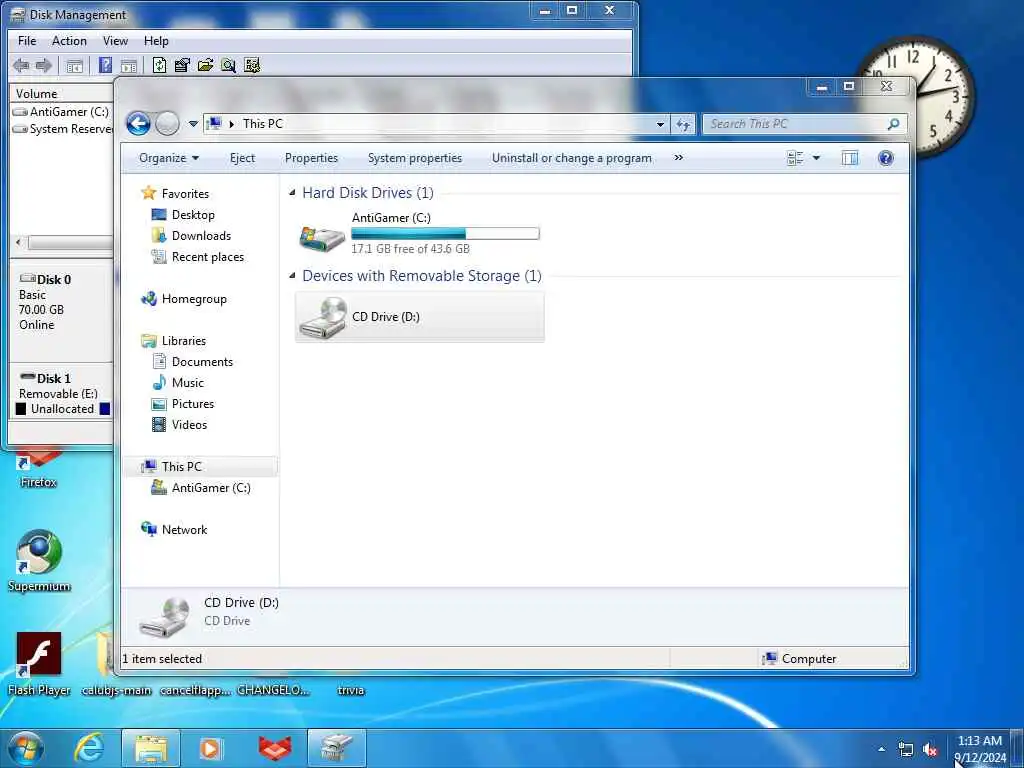Toggle console tree icon in Disk Management
This screenshot has height=768, width=1024.
click(x=75, y=65)
